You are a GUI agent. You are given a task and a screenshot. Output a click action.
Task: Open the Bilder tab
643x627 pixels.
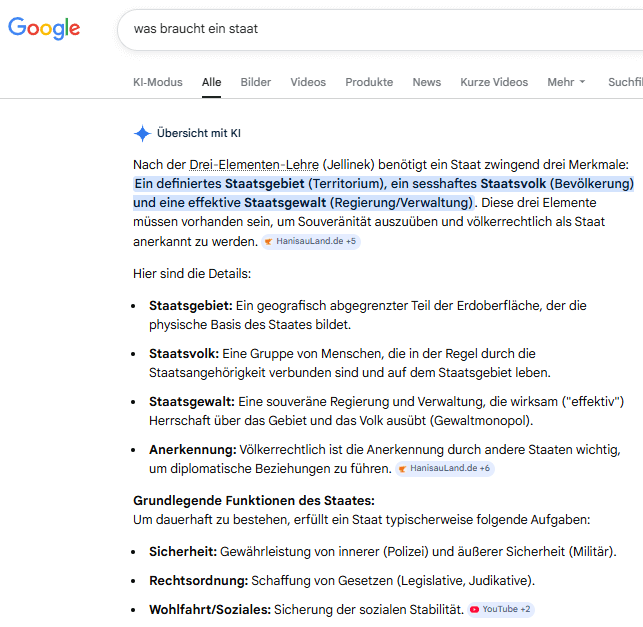pyautogui.click(x=256, y=82)
